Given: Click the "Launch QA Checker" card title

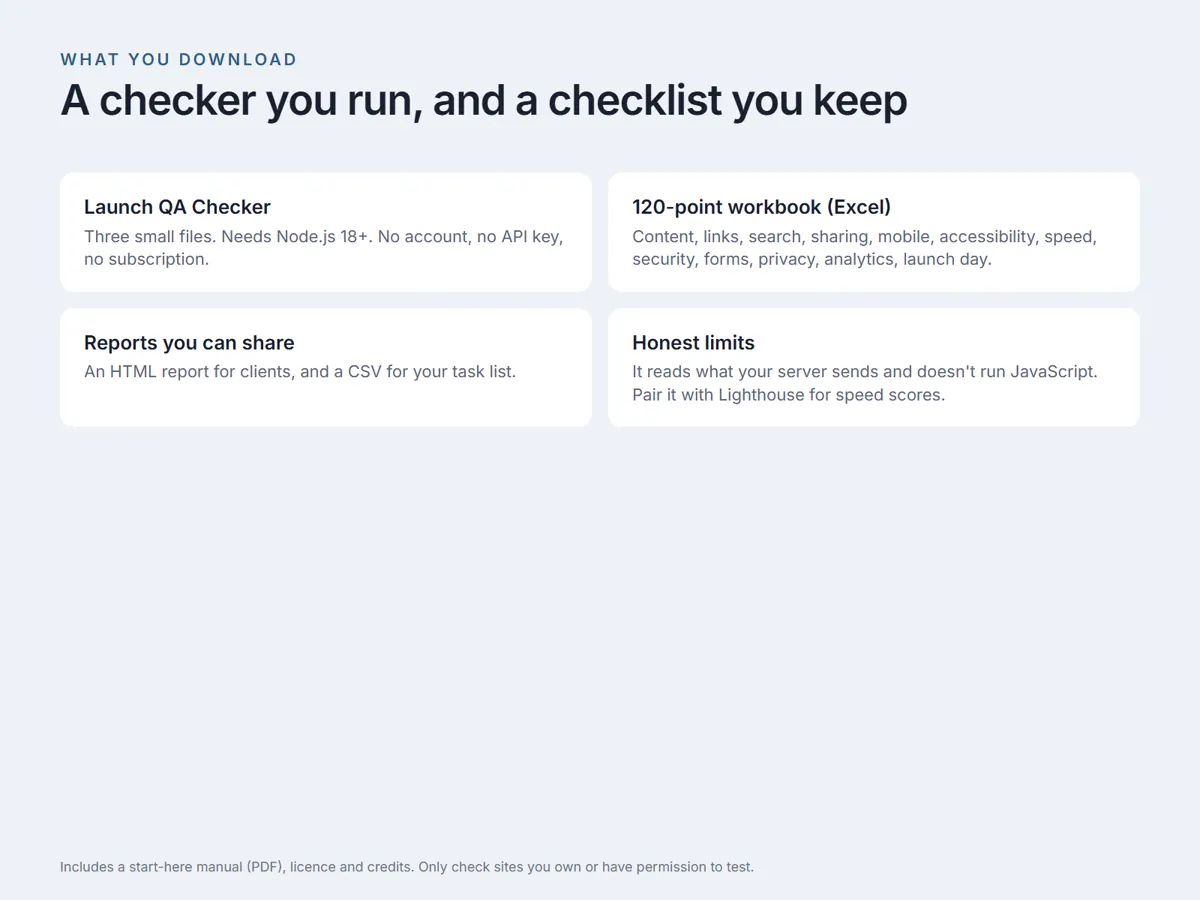Looking at the screenshot, I should (177, 207).
